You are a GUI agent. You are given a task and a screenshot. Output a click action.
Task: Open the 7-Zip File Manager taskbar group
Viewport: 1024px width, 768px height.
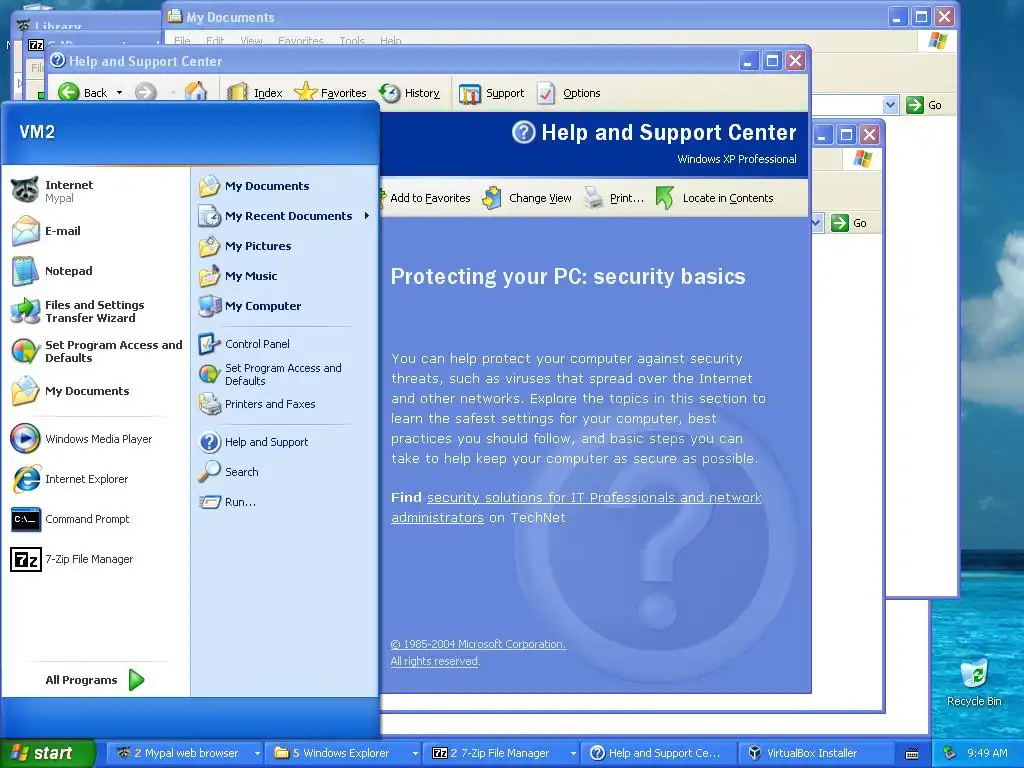point(502,753)
